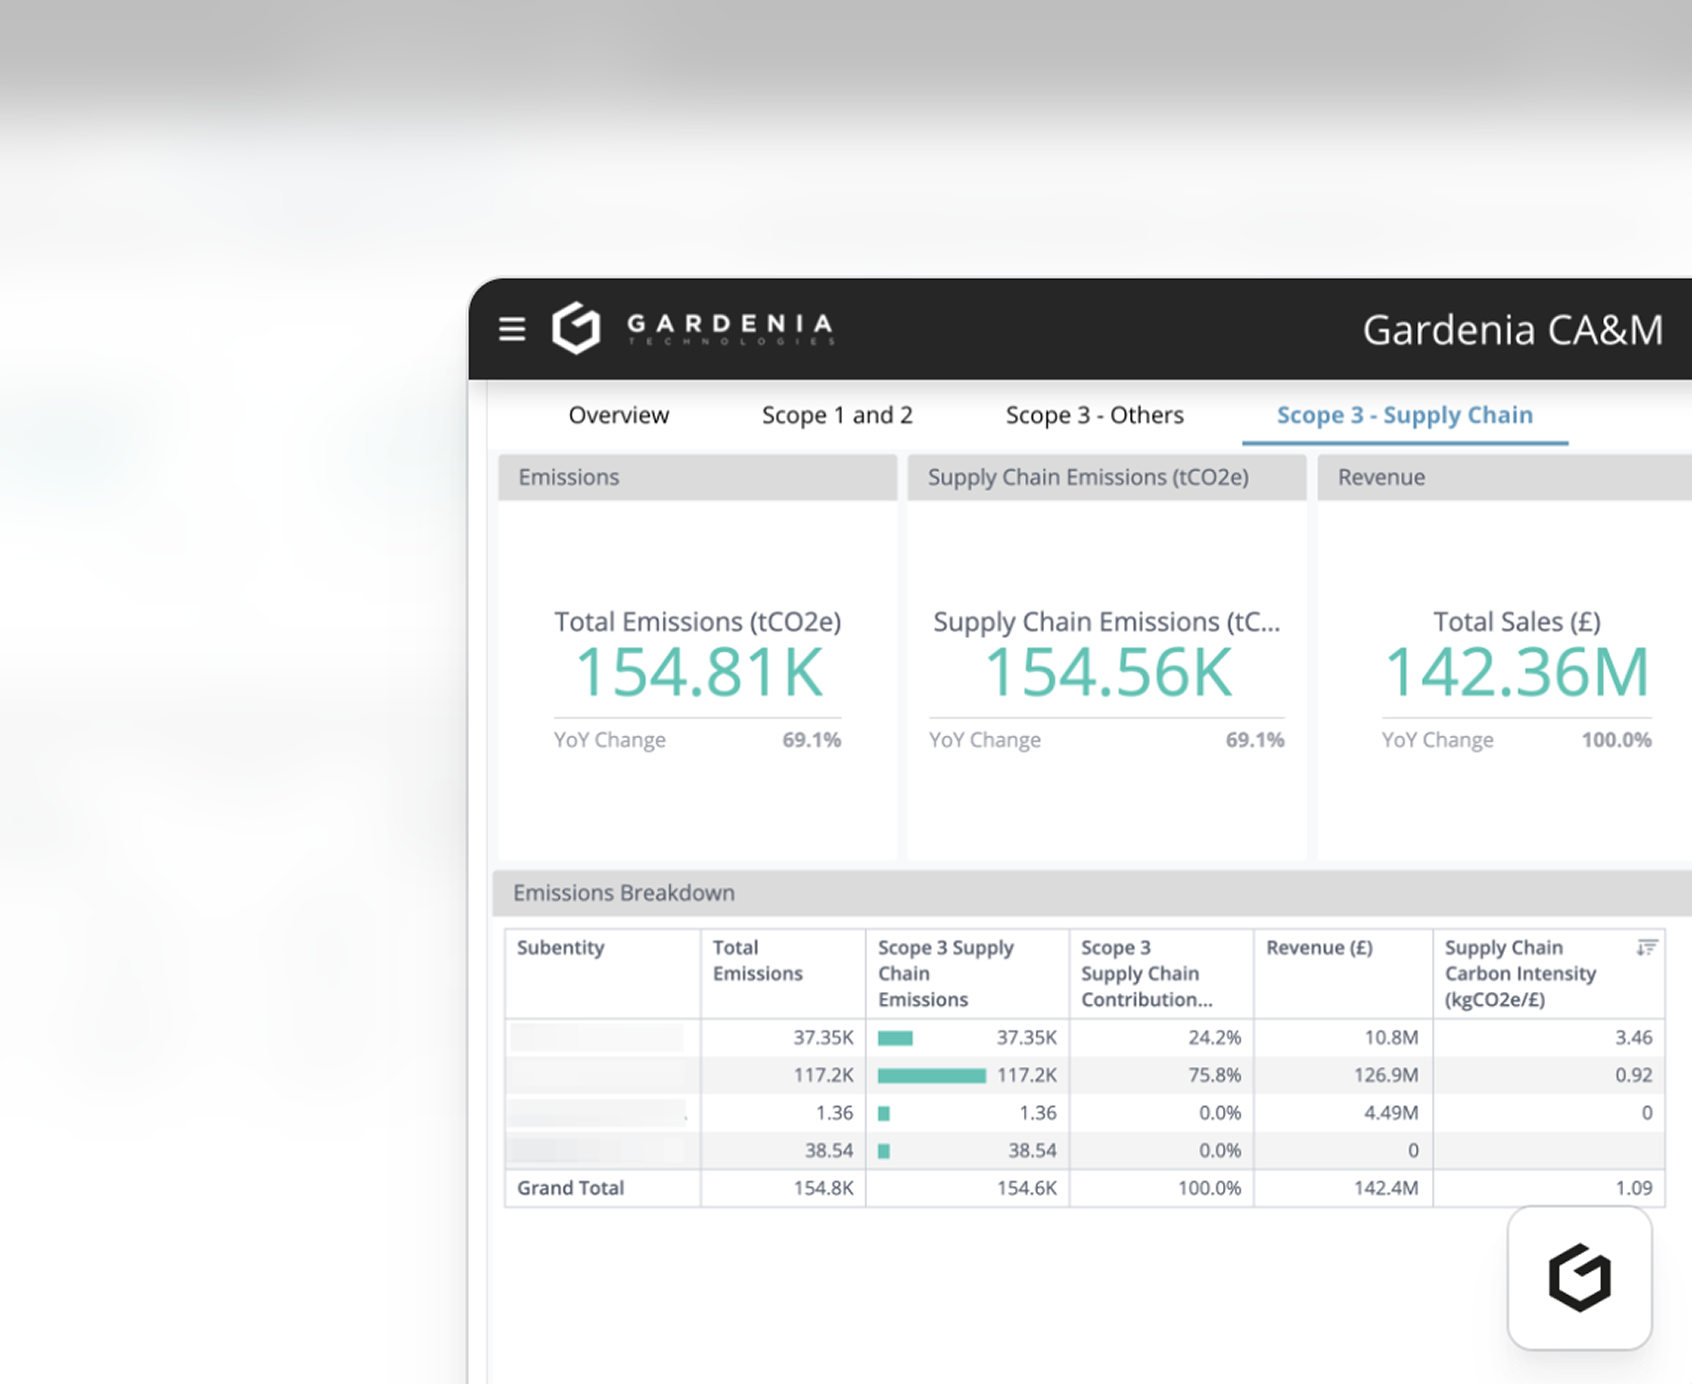Click the floating Gardenia hexagon button
This screenshot has width=1692, height=1384.
click(1579, 1278)
